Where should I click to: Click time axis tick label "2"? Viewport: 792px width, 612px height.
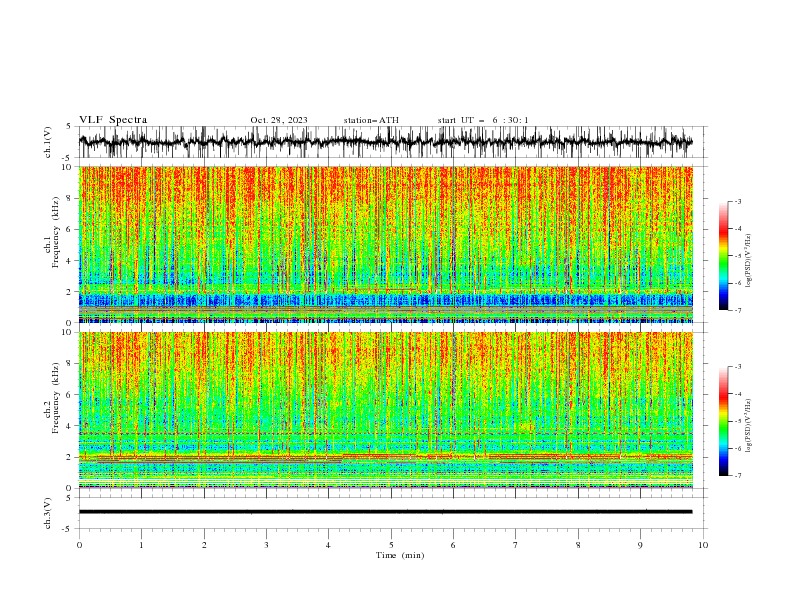(x=204, y=545)
